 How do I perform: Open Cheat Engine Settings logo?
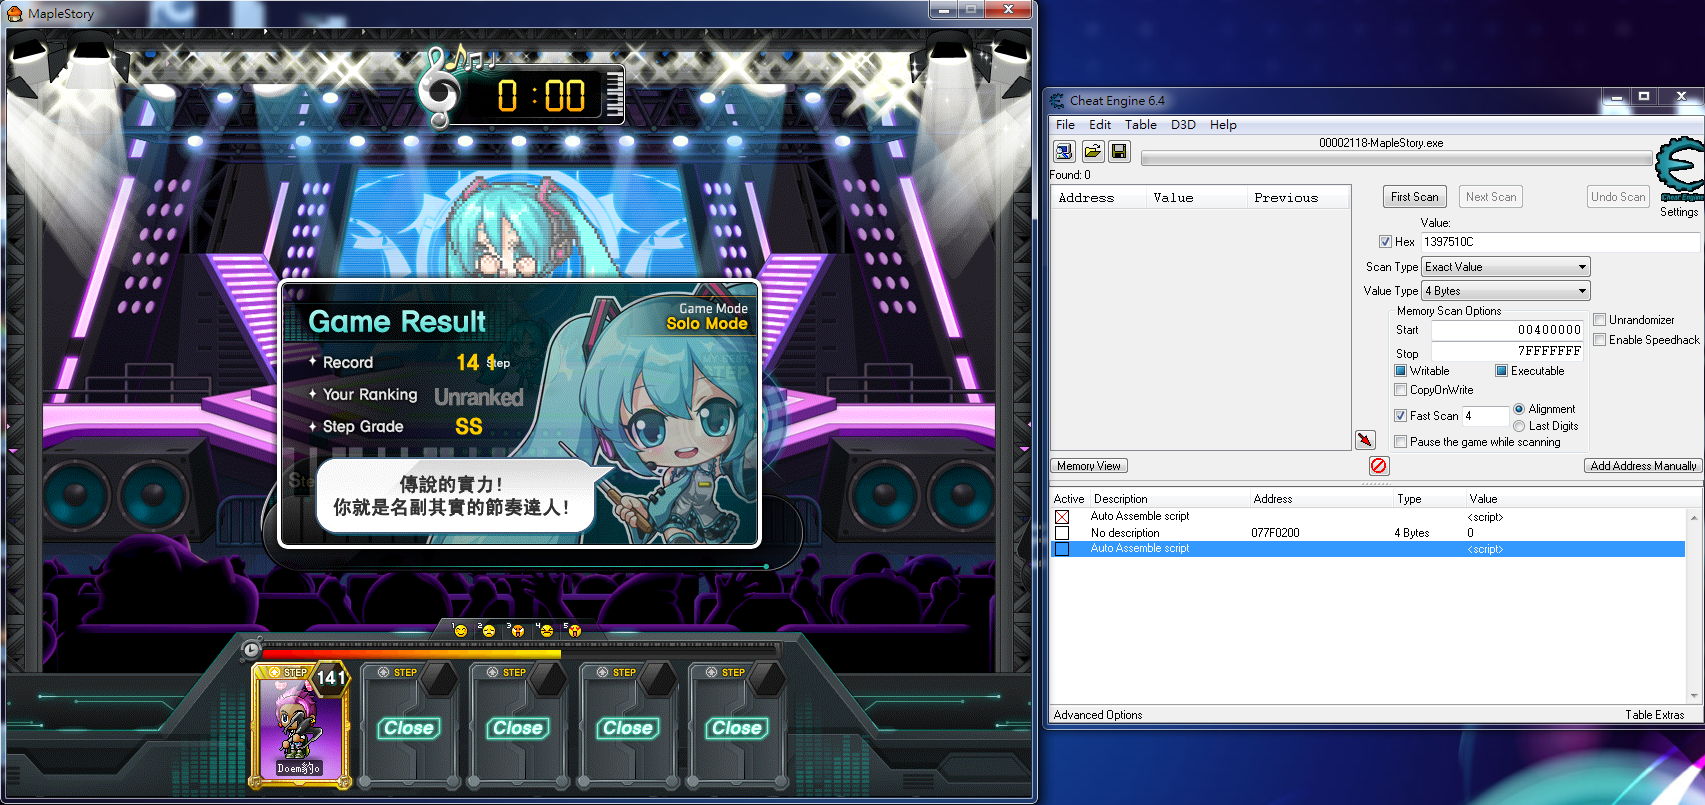click(x=1679, y=170)
